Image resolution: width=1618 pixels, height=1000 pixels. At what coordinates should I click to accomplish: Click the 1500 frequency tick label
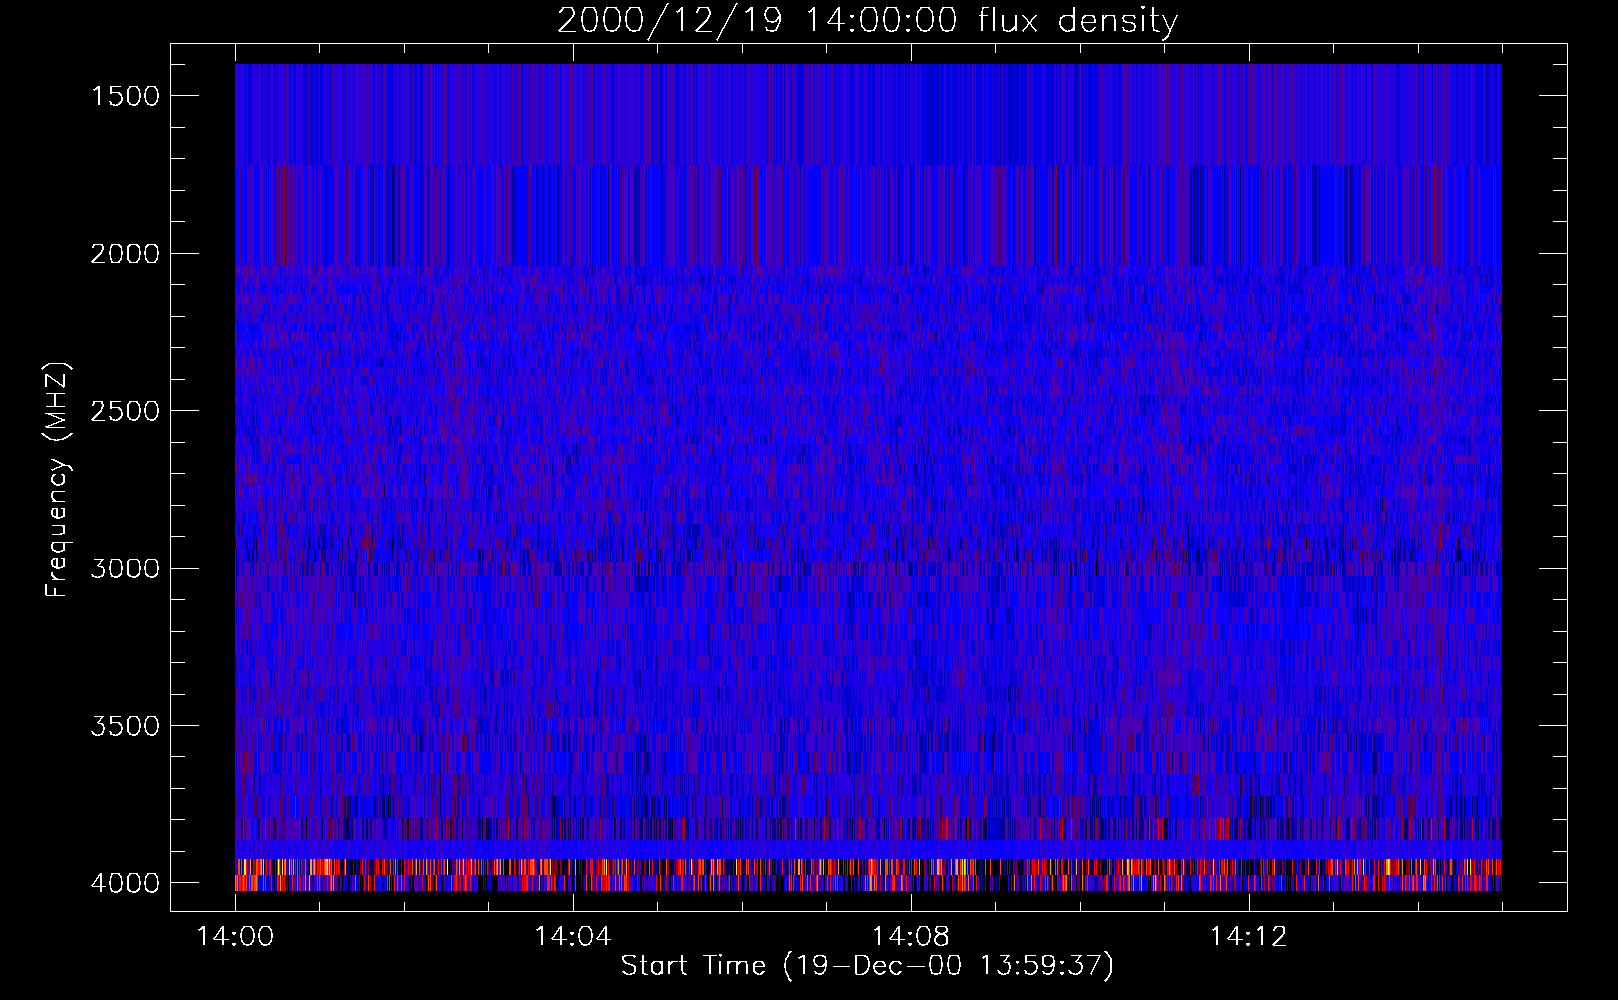click(125, 96)
